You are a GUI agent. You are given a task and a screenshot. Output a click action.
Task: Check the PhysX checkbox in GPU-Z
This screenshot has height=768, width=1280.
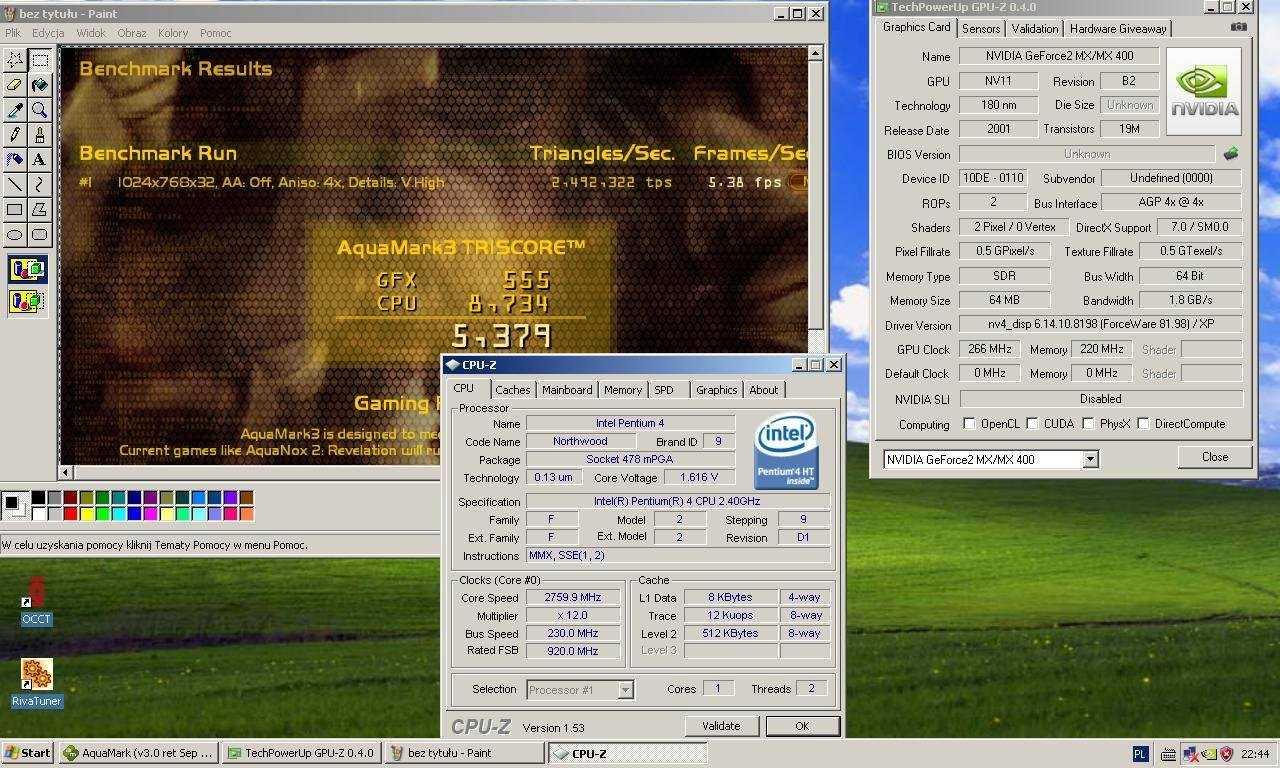1088,424
